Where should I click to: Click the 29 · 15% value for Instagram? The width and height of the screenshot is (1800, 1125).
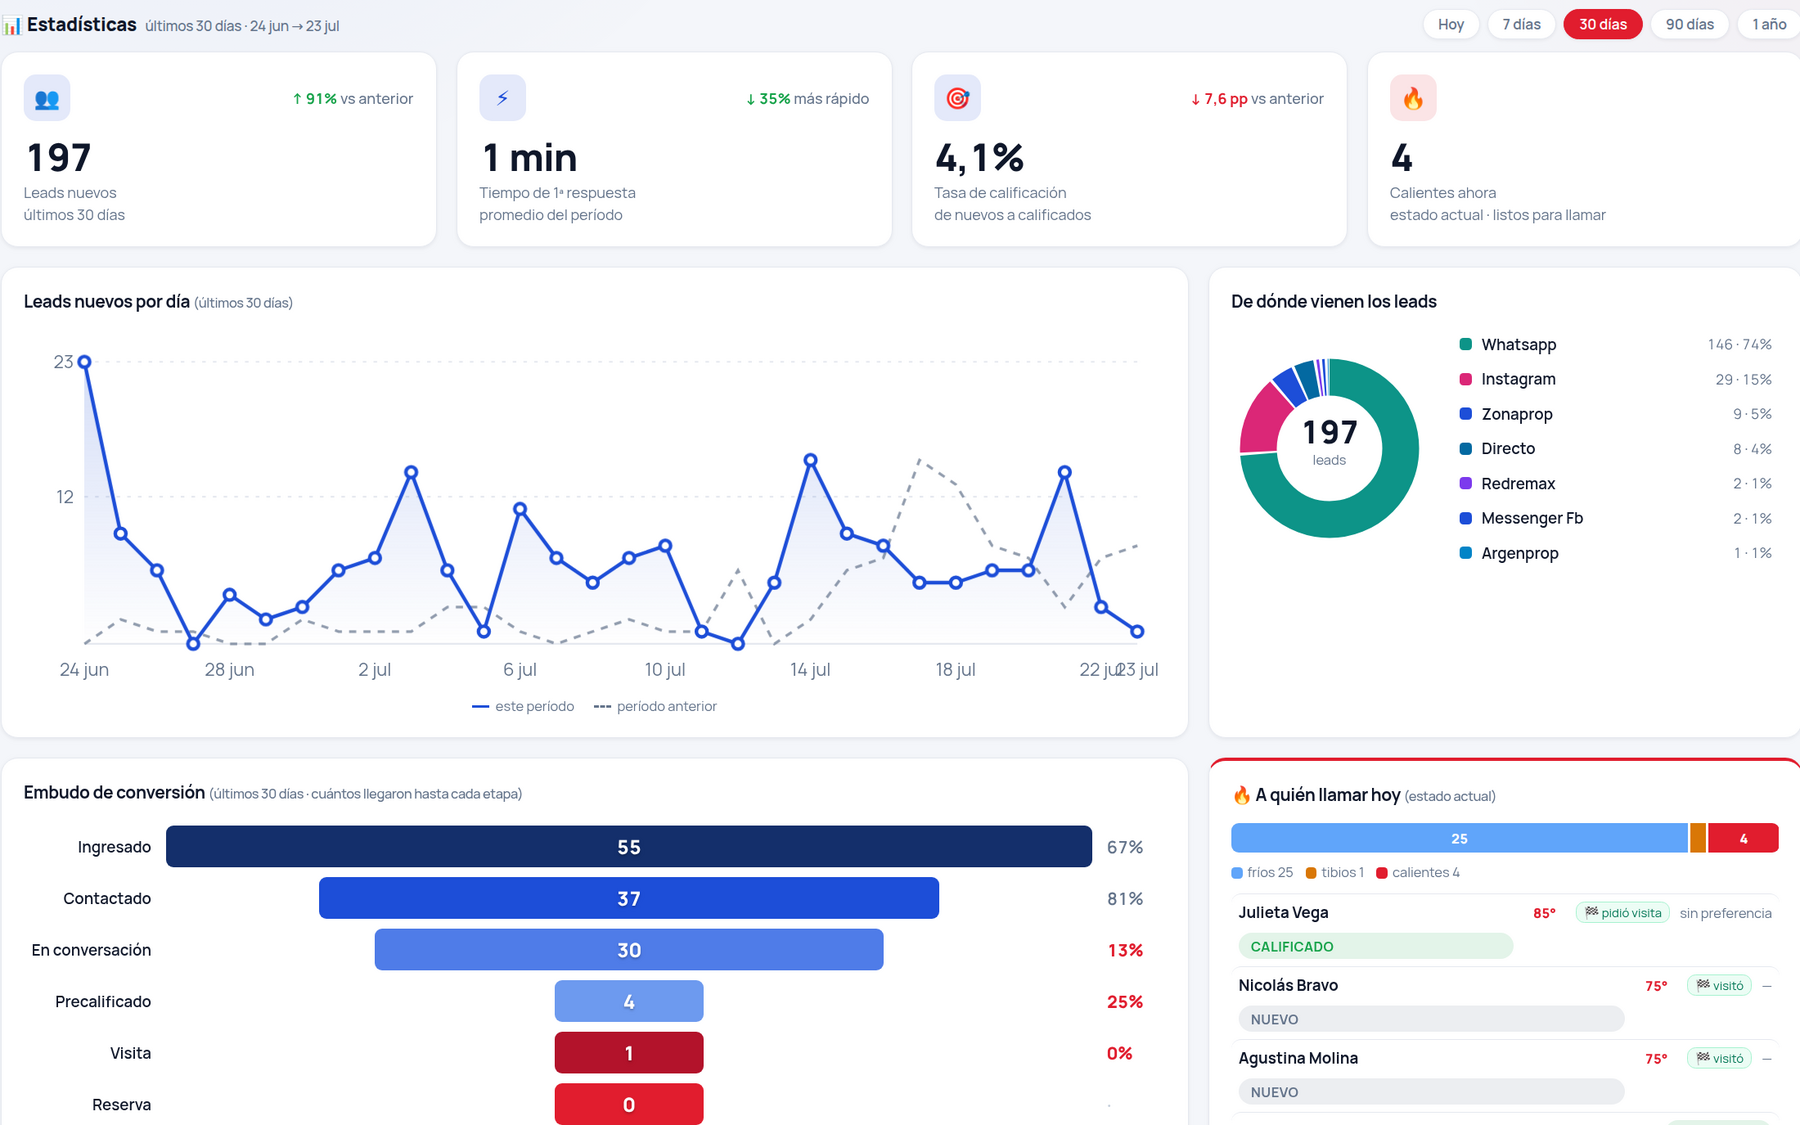click(1743, 379)
